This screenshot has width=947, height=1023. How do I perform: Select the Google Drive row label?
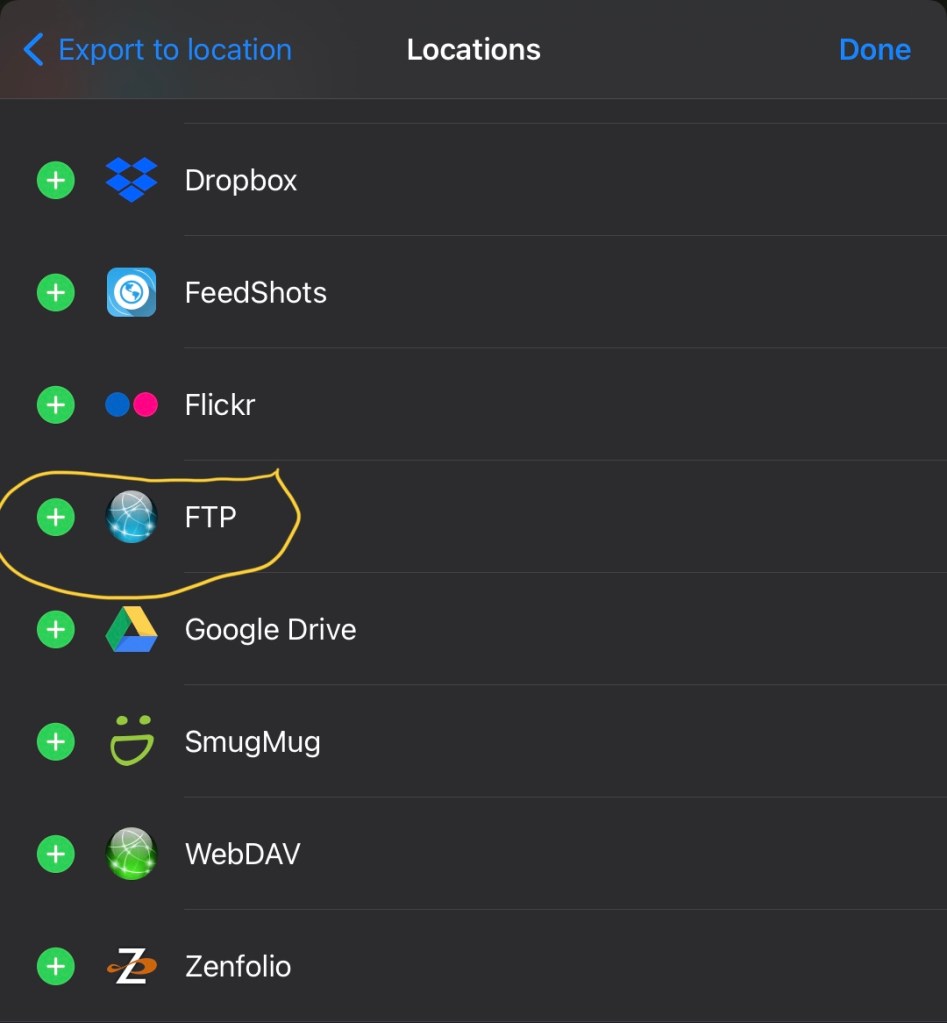click(x=270, y=630)
